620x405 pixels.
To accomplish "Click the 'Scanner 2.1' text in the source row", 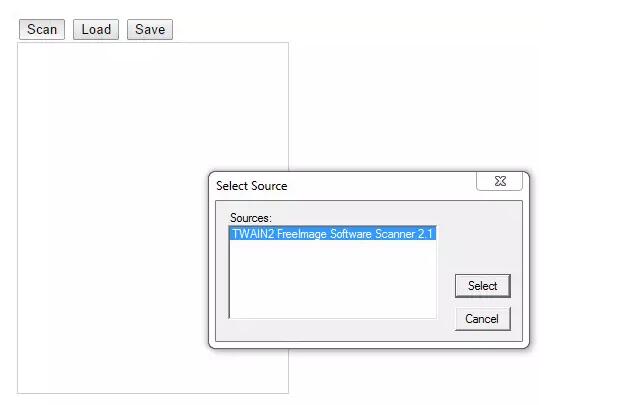I will 404,234.
